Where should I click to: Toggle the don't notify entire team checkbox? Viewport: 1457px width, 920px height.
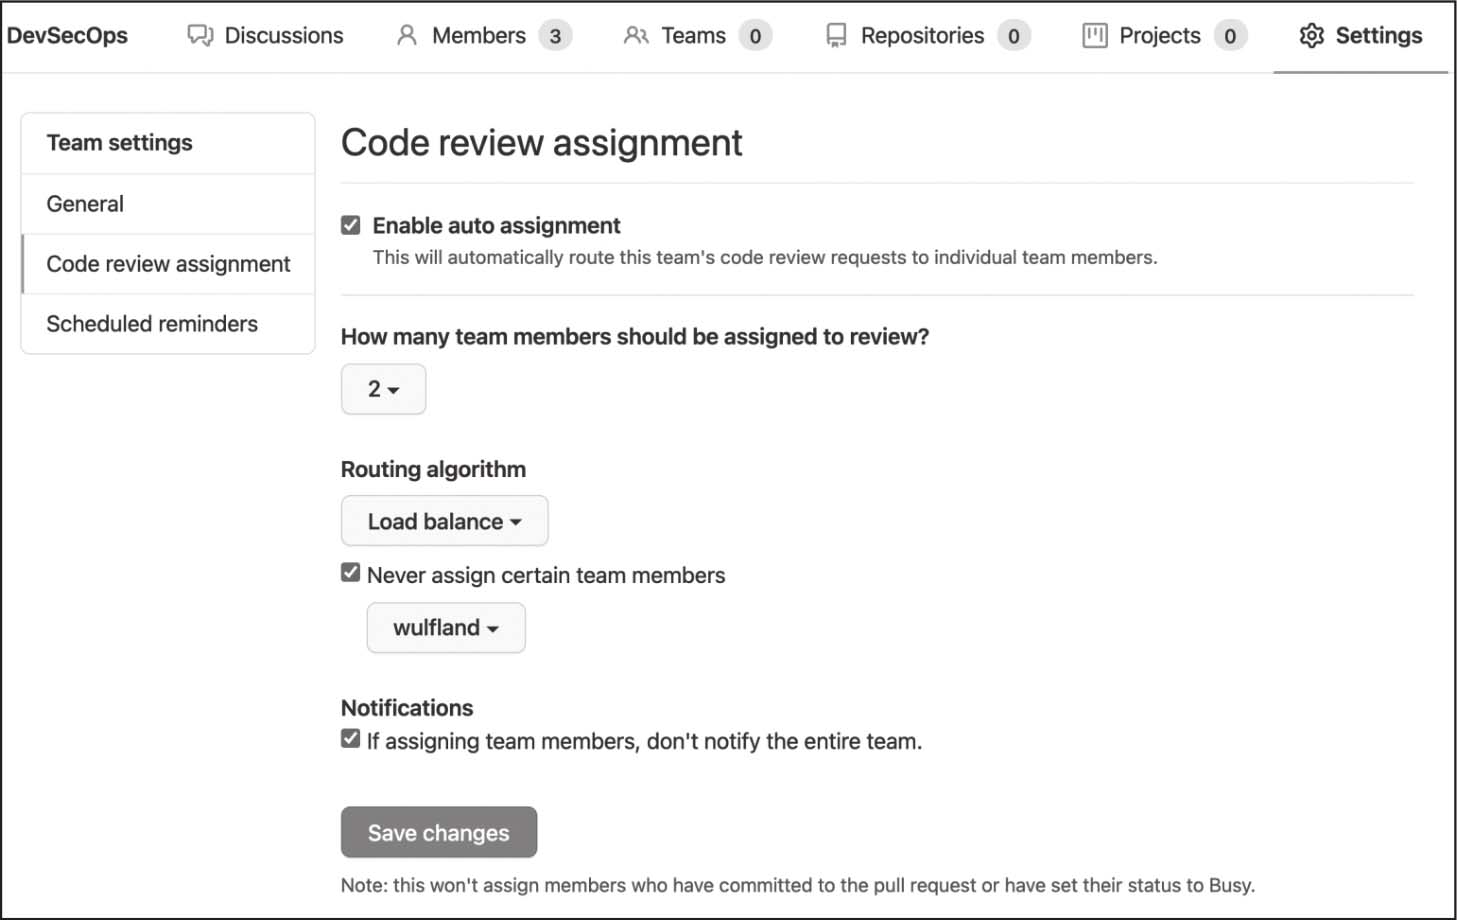click(351, 739)
